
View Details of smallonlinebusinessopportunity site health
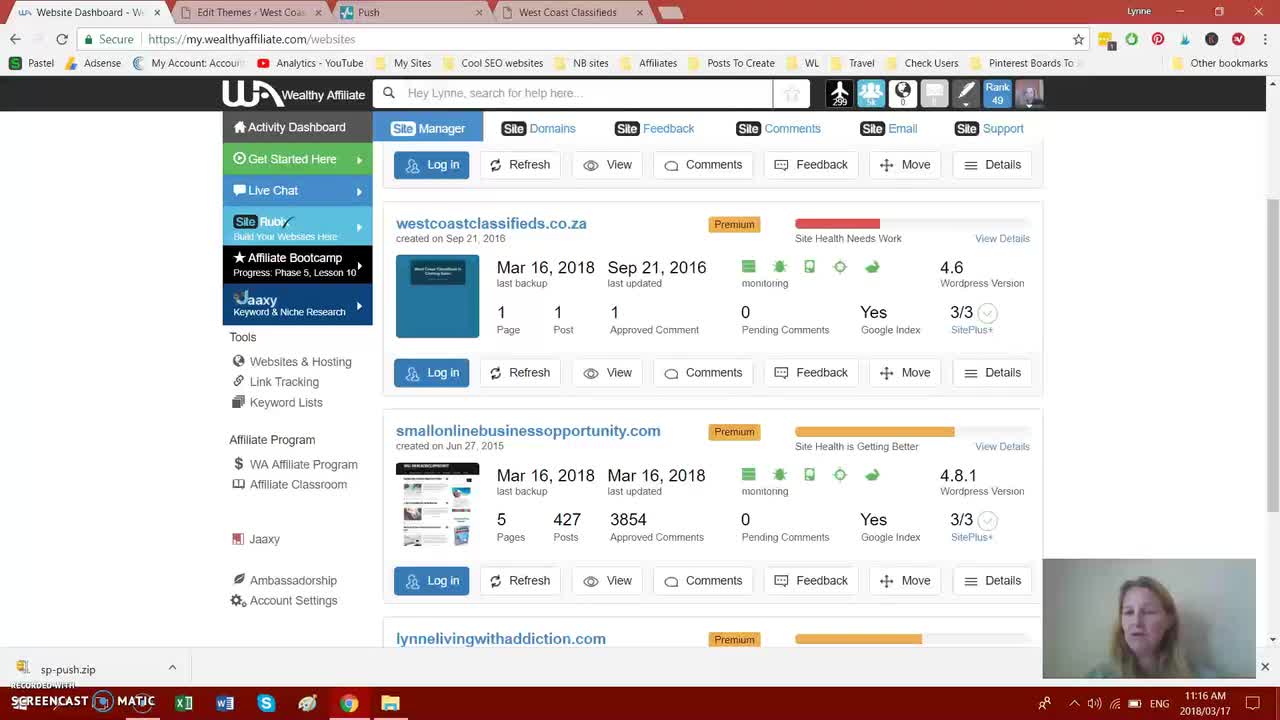pos(1002,446)
